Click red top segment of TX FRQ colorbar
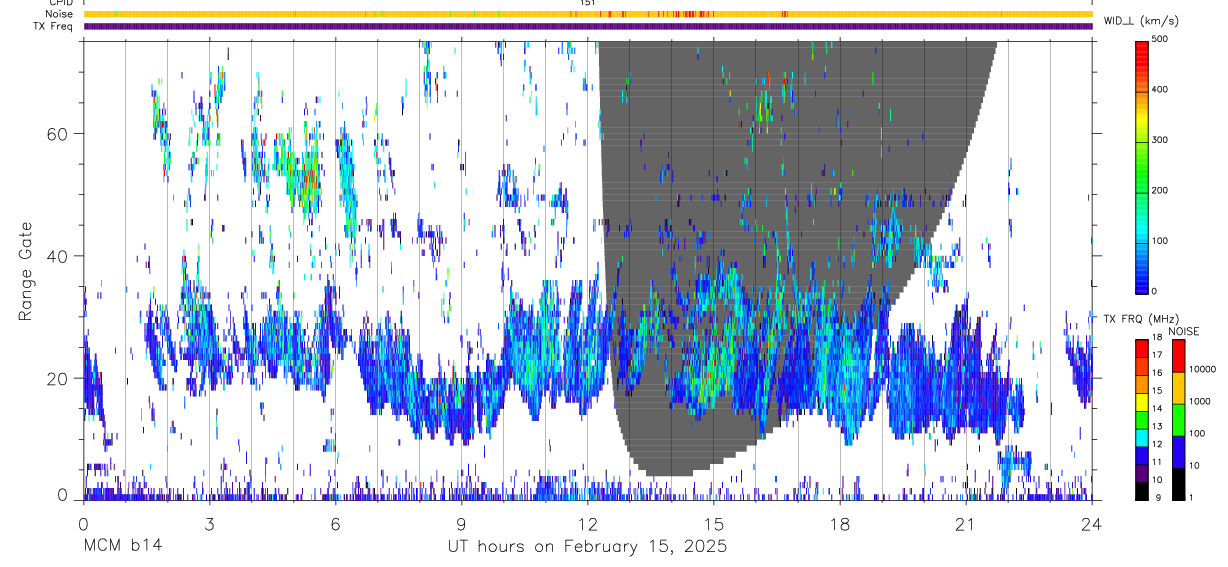Image resolution: width=1228 pixels, height=567 pixels. coord(1143,349)
